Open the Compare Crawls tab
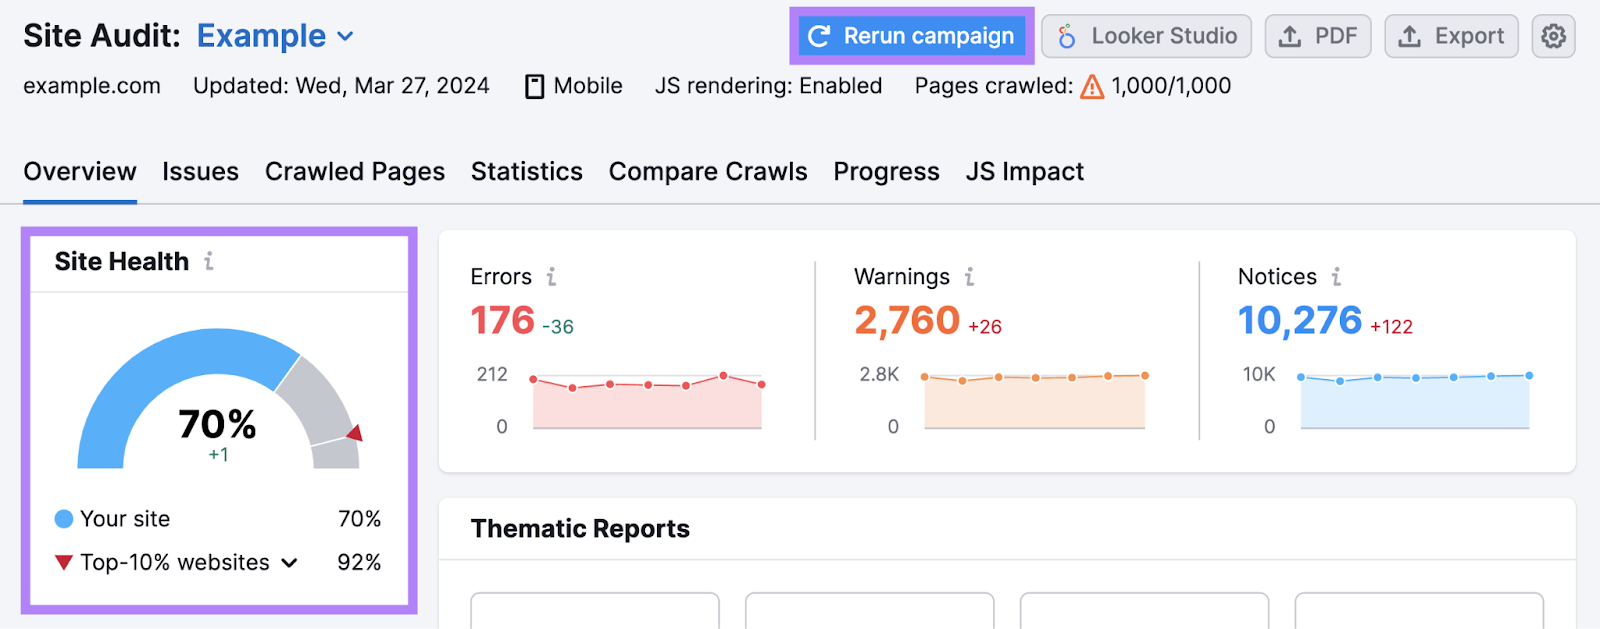 coord(708,171)
